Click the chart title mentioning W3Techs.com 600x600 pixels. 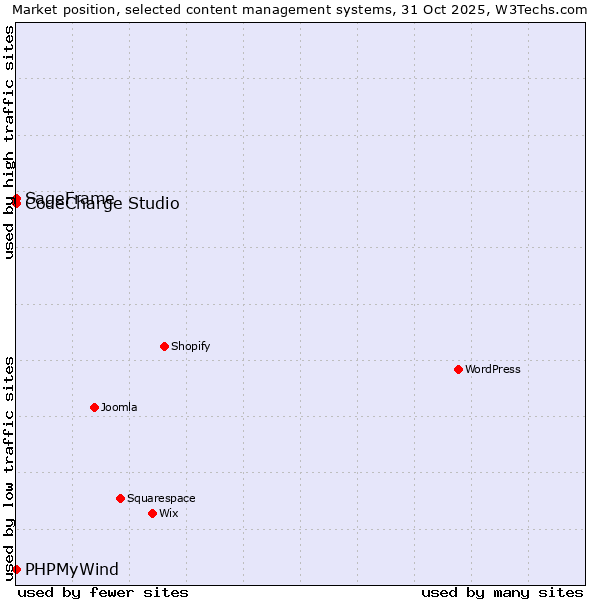click(x=300, y=9)
